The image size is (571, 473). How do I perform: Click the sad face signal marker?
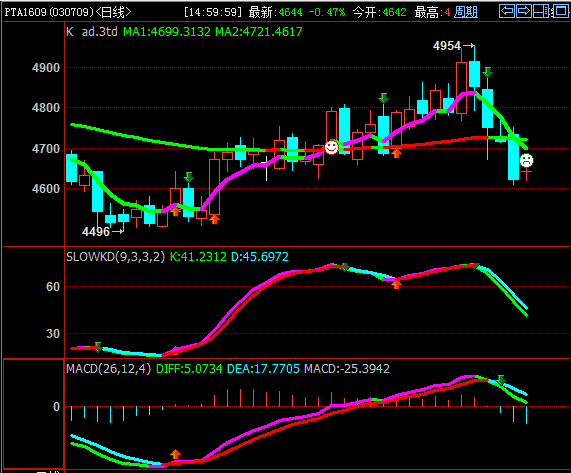click(x=526, y=160)
